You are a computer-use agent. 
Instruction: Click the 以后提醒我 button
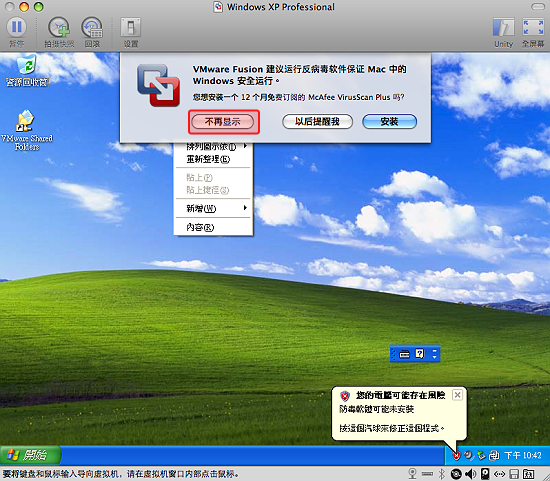(317, 122)
